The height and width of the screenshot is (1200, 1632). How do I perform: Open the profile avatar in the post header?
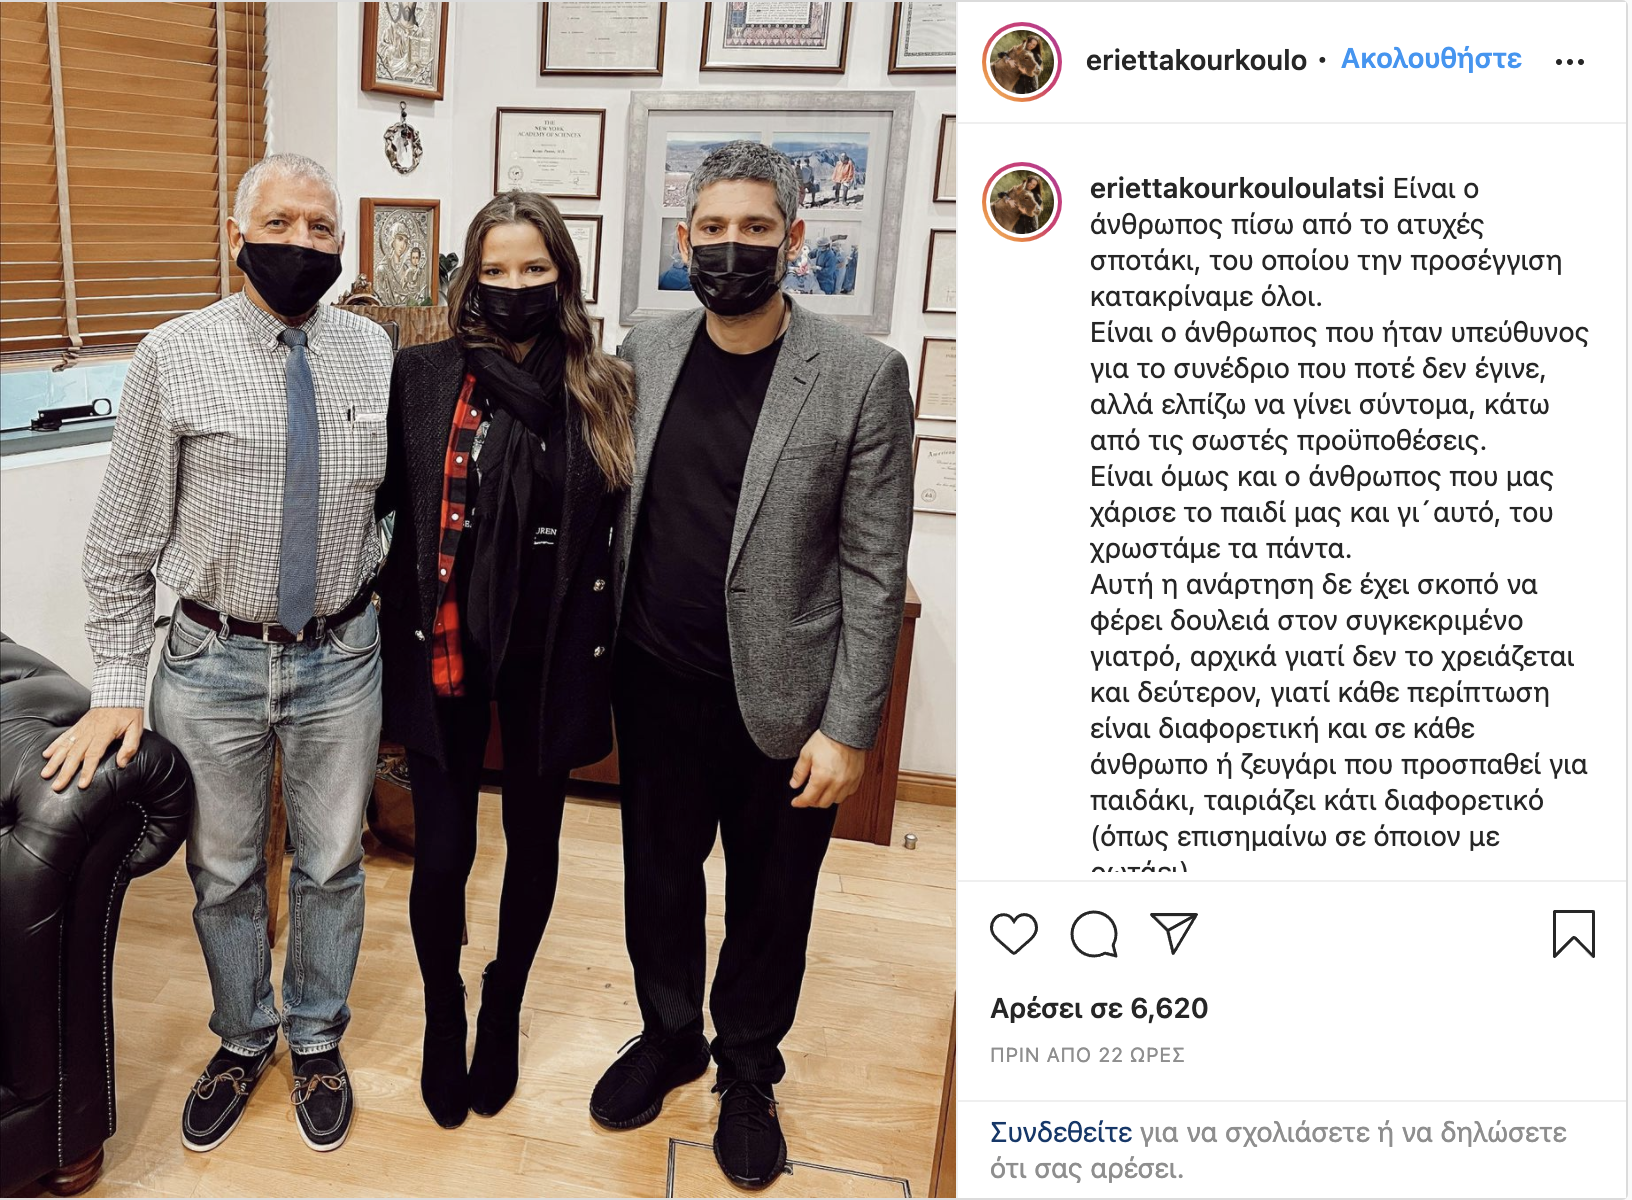click(x=1021, y=62)
